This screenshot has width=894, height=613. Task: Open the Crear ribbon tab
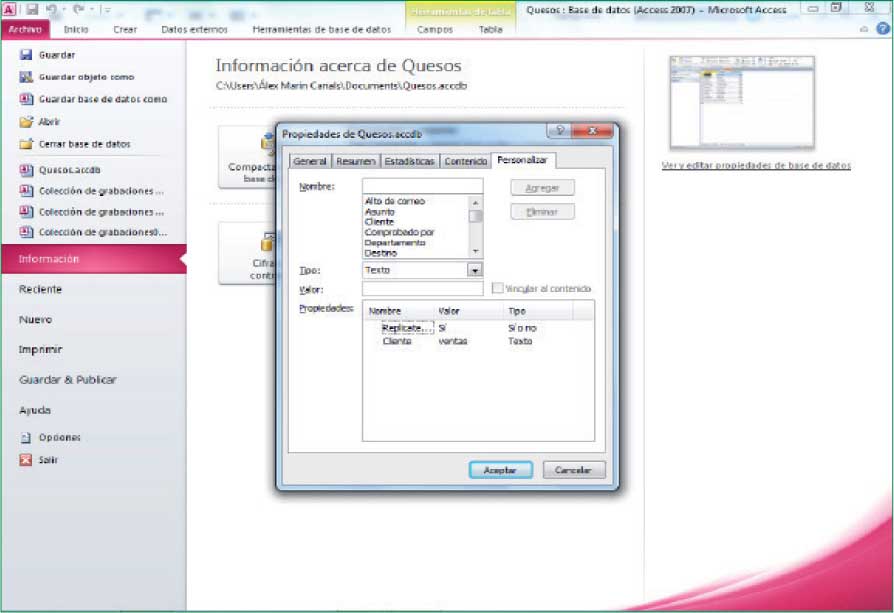coord(125,29)
